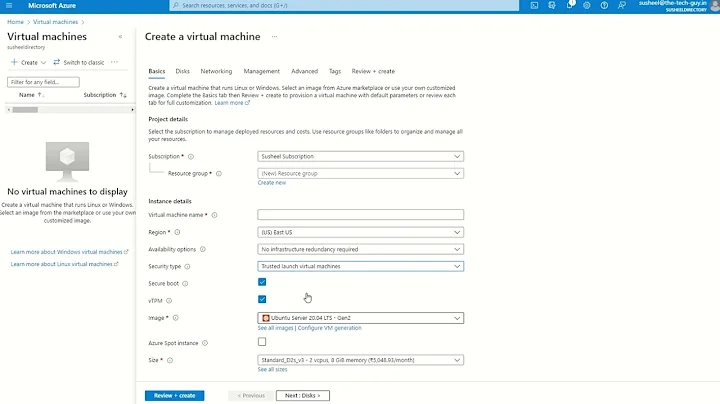Open the help question mark icon
Image resolution: width=720 pixels, height=404 pixels.
(x=604, y=6)
